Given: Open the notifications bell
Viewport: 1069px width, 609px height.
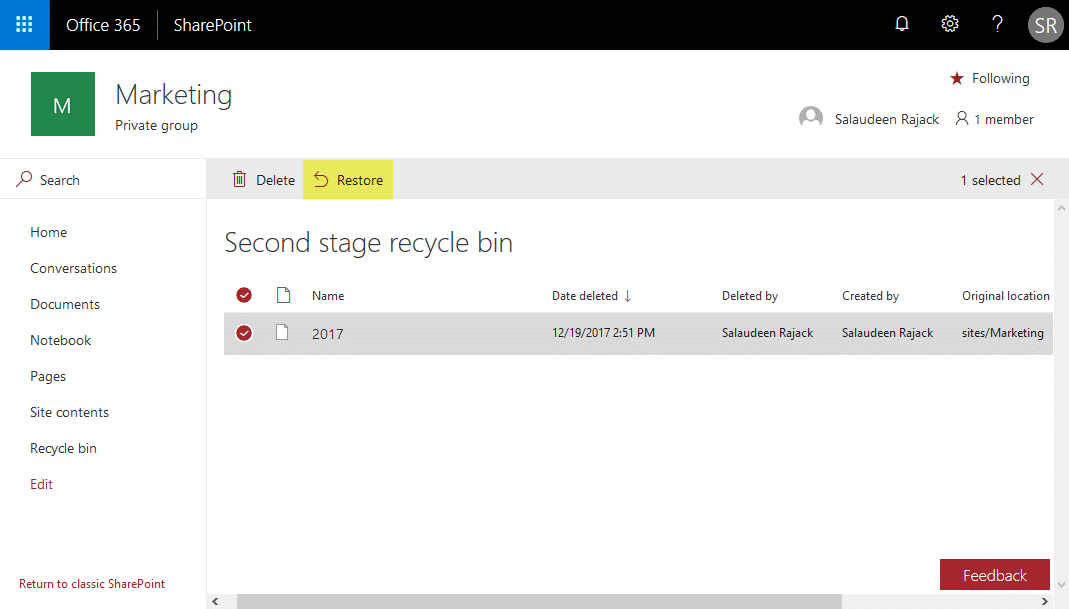Looking at the screenshot, I should [901, 23].
